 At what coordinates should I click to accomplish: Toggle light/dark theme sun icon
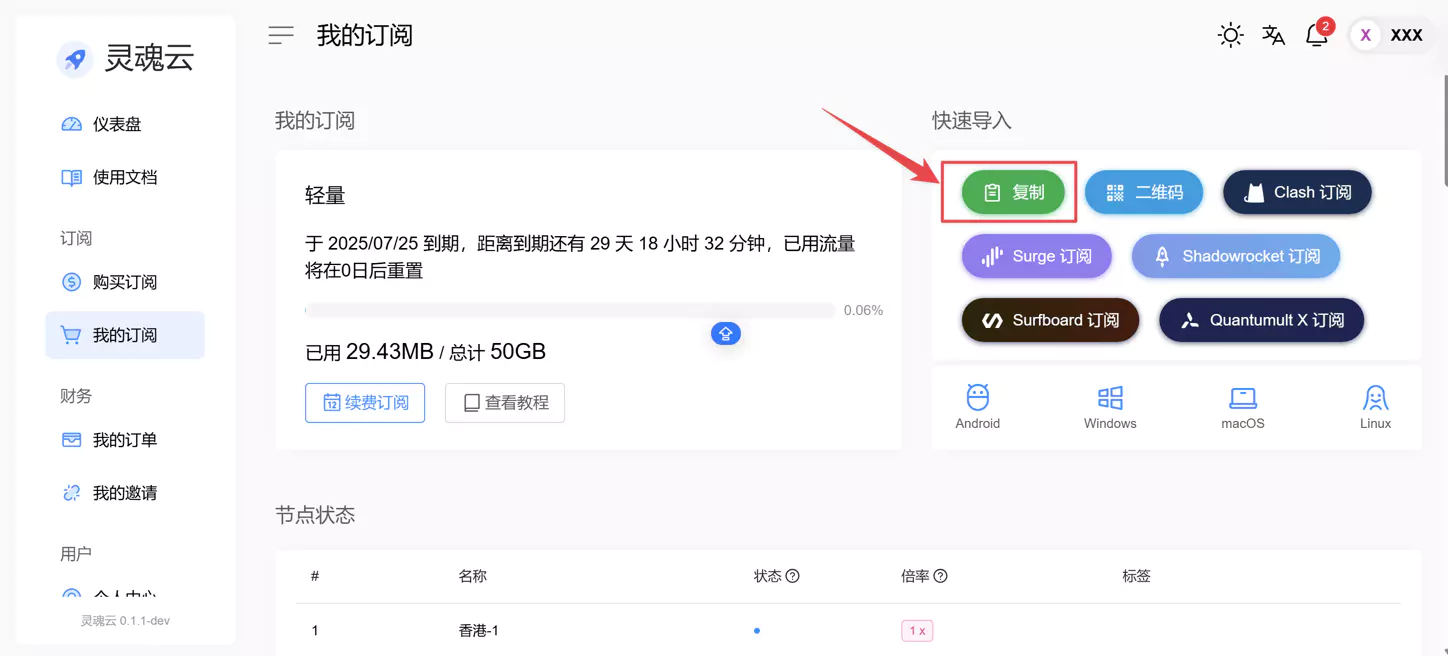click(x=1230, y=36)
